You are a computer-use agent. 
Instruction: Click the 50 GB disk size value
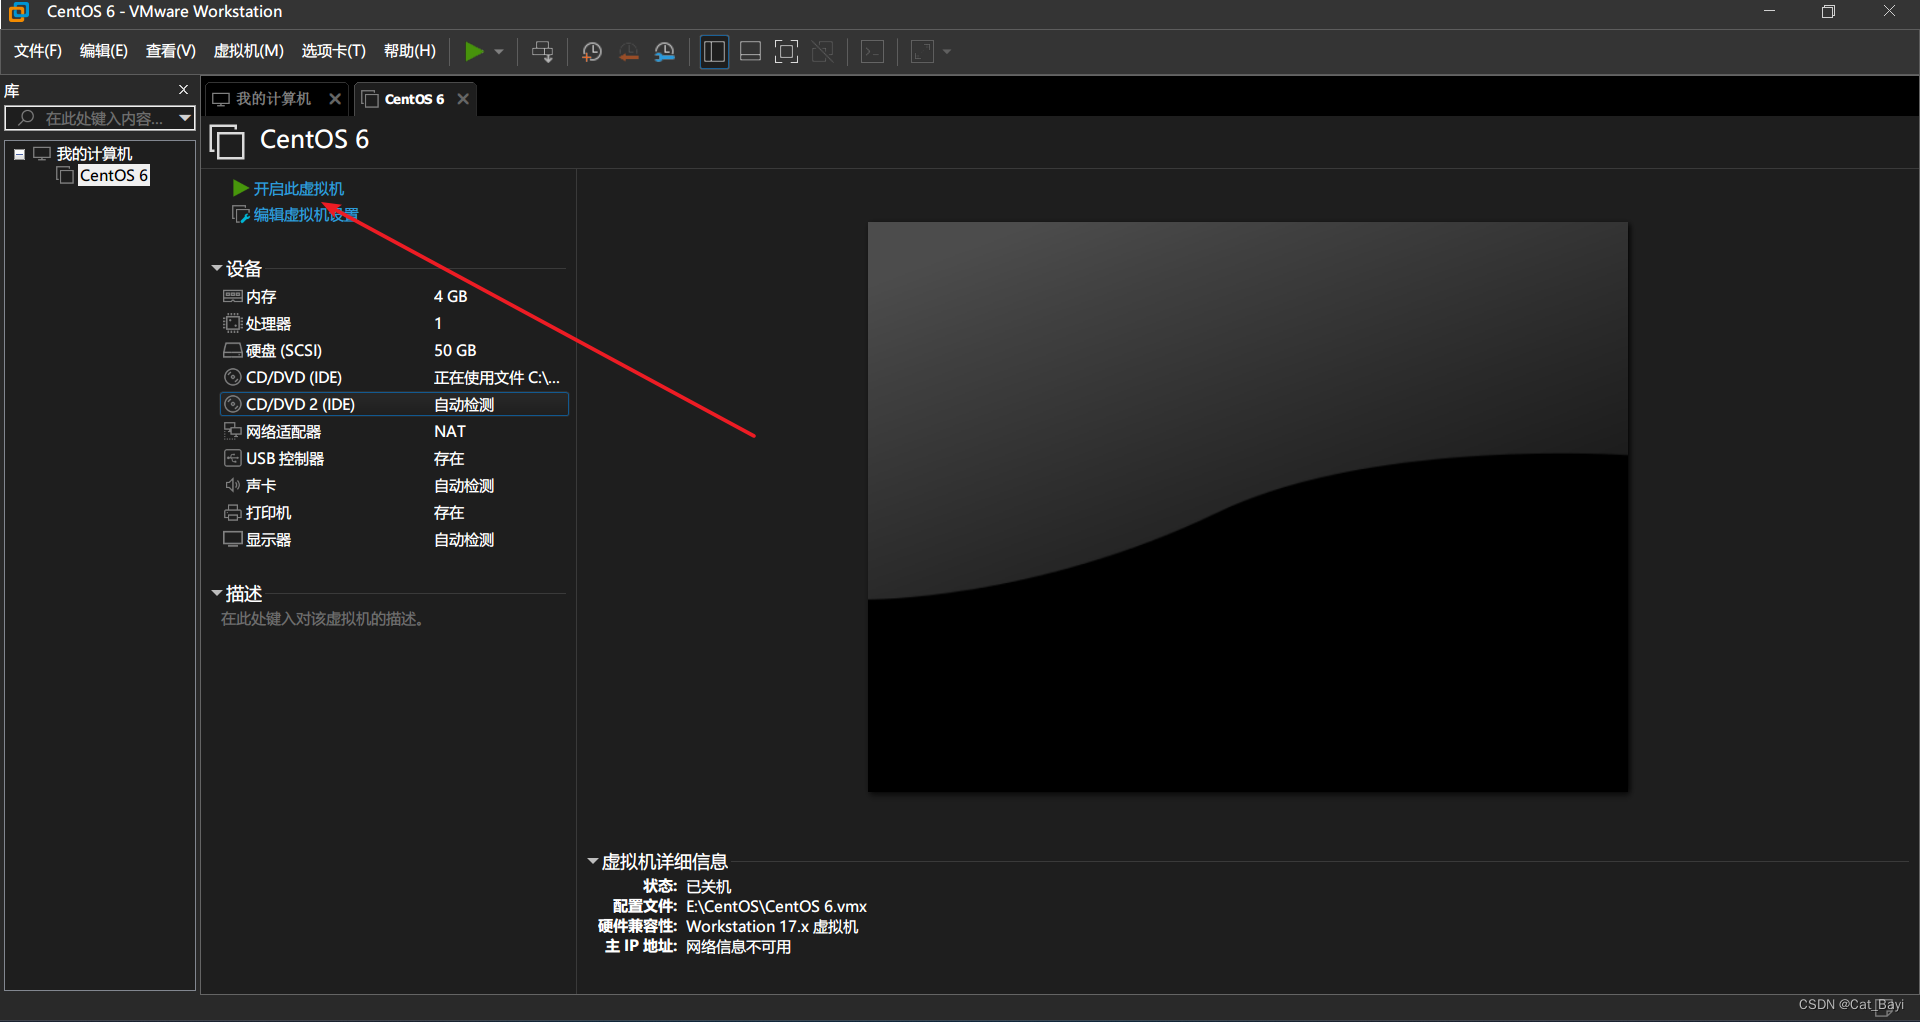coord(455,350)
